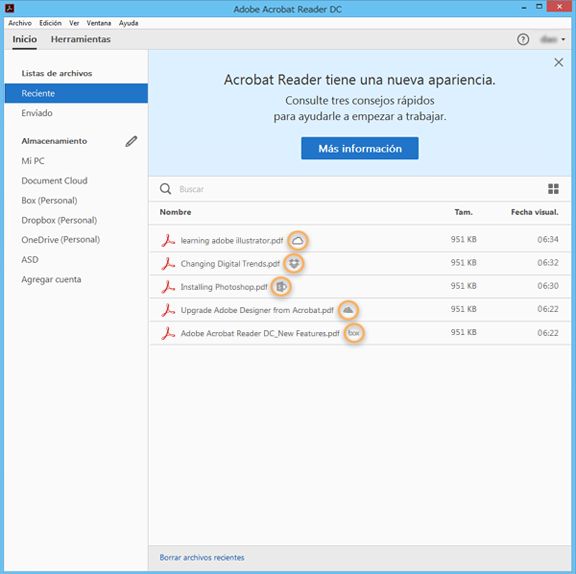This screenshot has height=574, width=576.
Task: Click Box icon next to Adobe Acrobat Reader DC_New Features.pdf
Action: 354,333
